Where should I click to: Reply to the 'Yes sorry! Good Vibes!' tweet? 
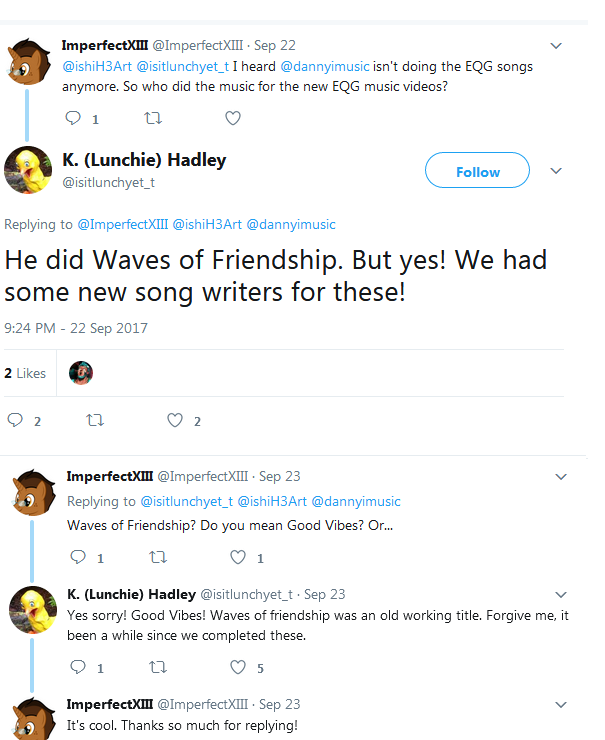coord(77,667)
